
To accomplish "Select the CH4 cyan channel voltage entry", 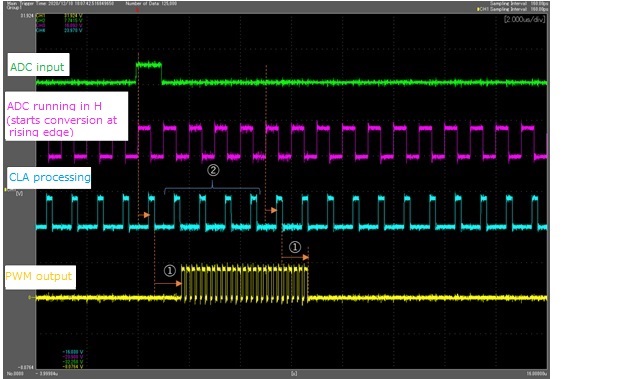I will tap(59, 30).
